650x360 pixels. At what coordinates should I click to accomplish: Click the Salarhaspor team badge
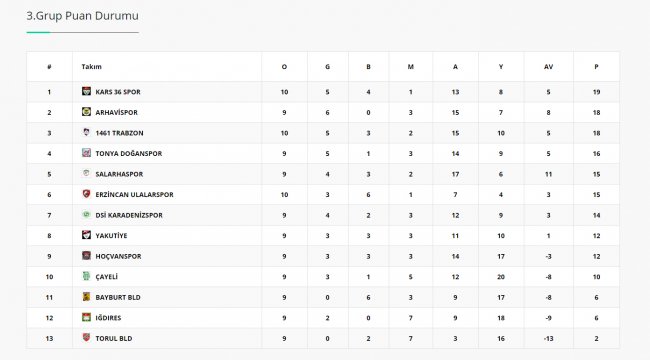pyautogui.click(x=86, y=173)
